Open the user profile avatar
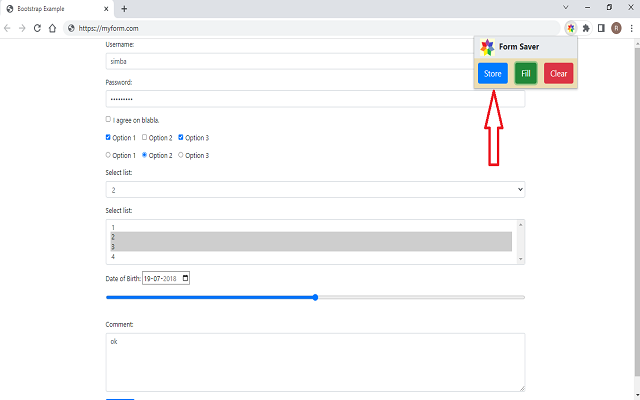Viewport: 640px width, 400px height. point(615,28)
